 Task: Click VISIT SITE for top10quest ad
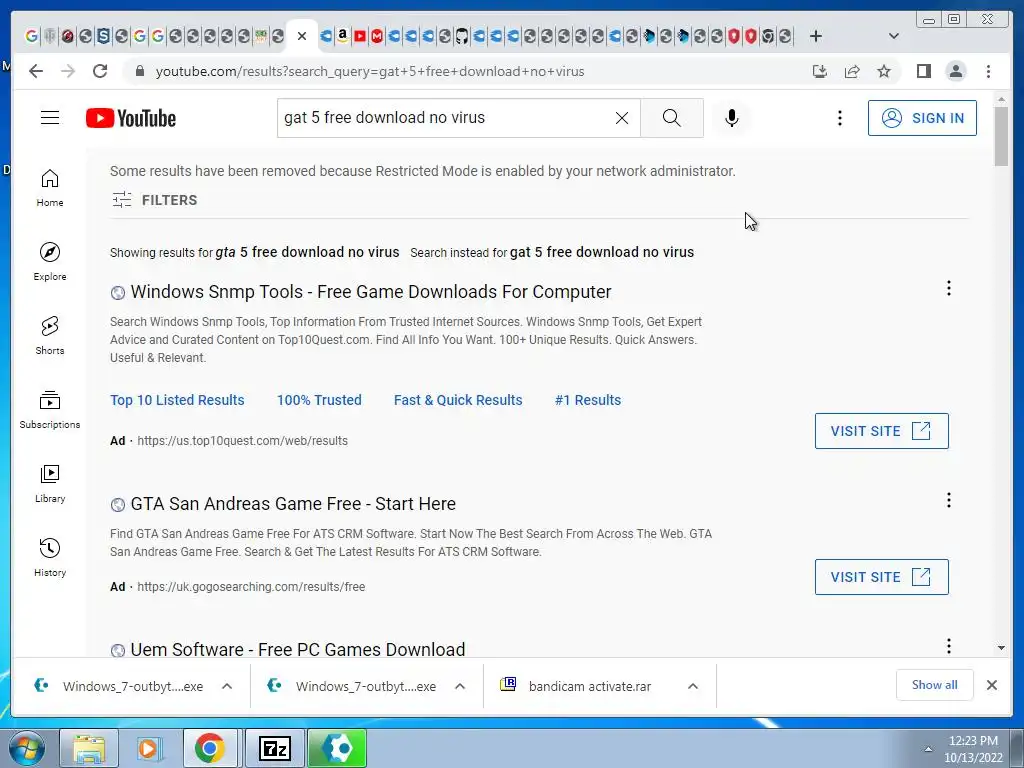click(881, 431)
